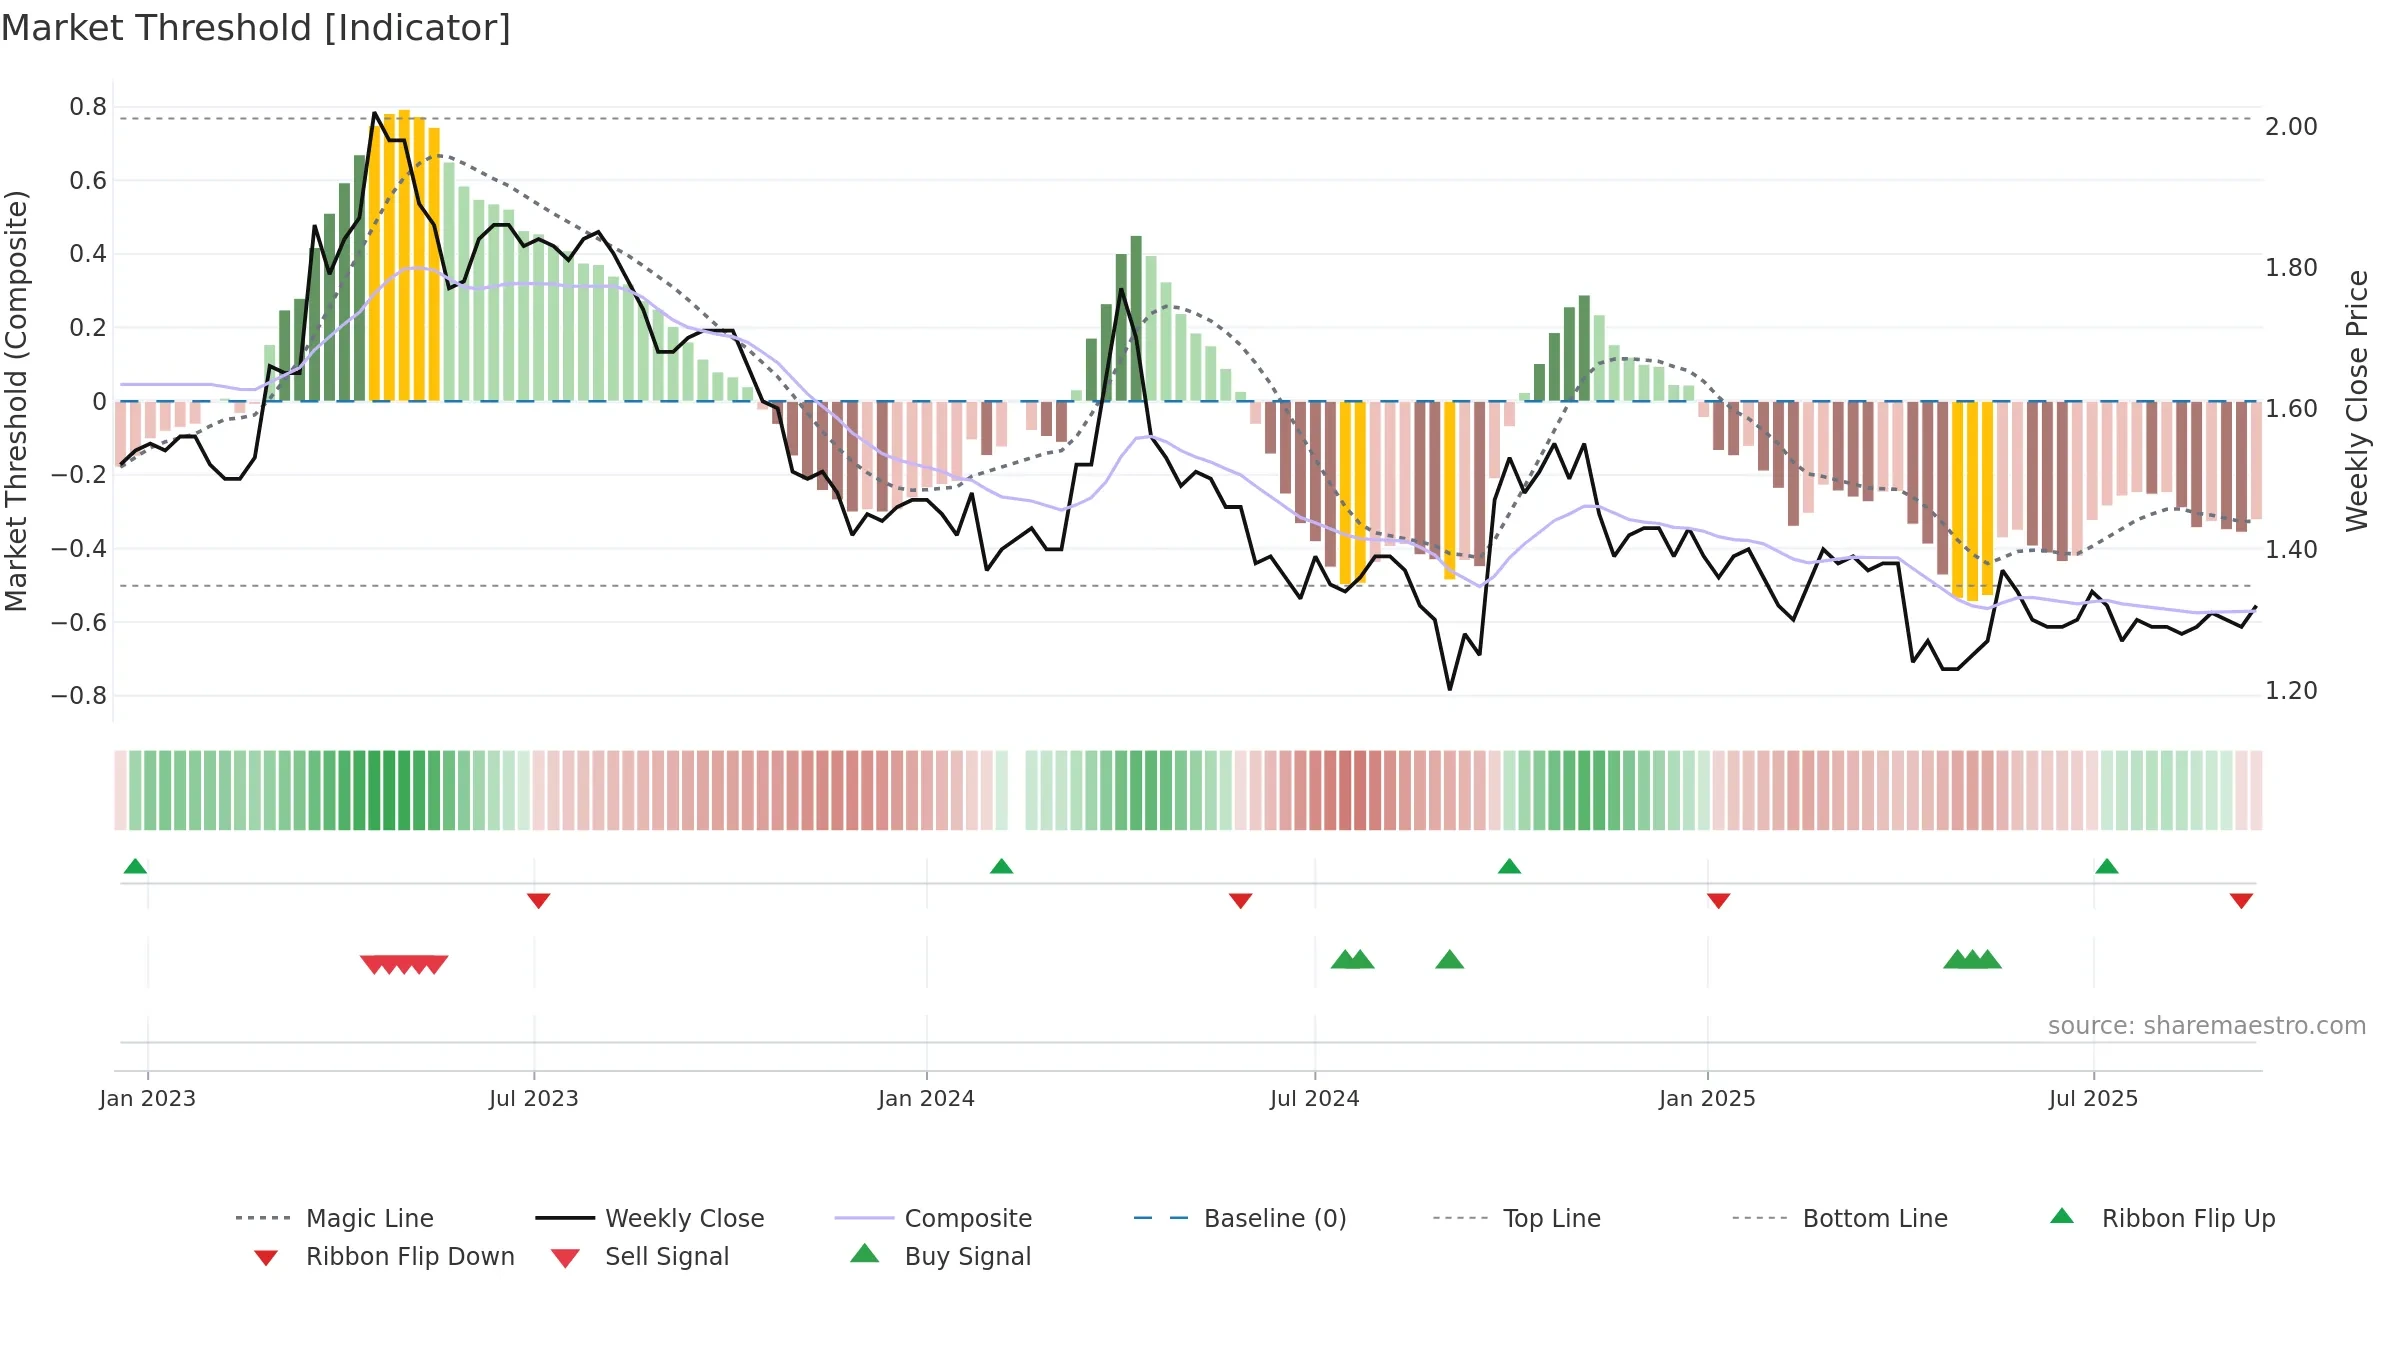
Task: Toggle the Bottom Line legend entry
Action: (x=1840, y=1218)
